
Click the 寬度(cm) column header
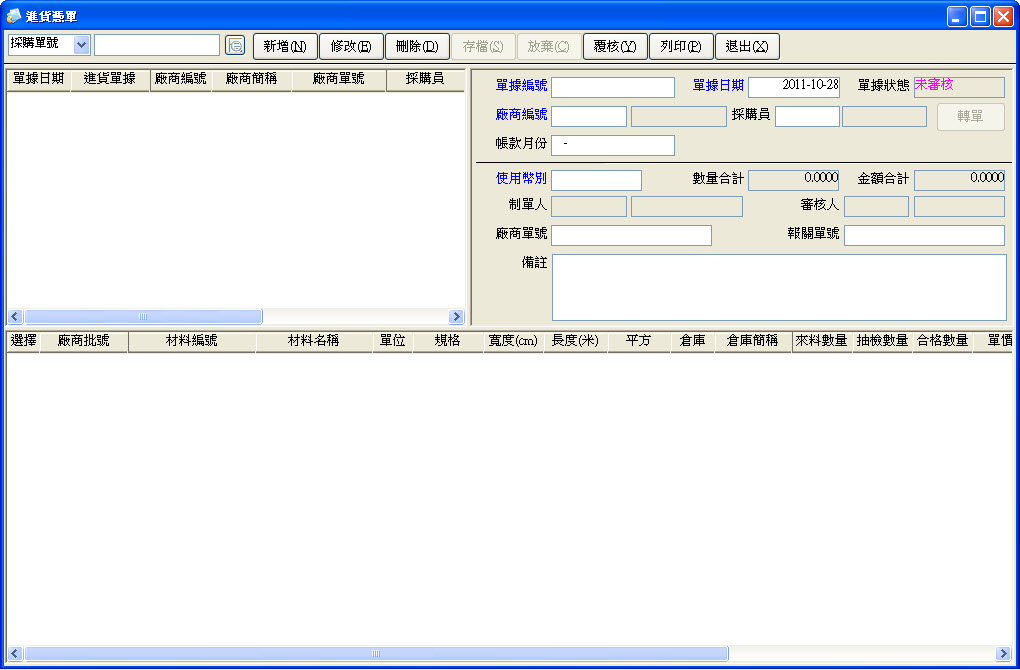[x=513, y=341]
